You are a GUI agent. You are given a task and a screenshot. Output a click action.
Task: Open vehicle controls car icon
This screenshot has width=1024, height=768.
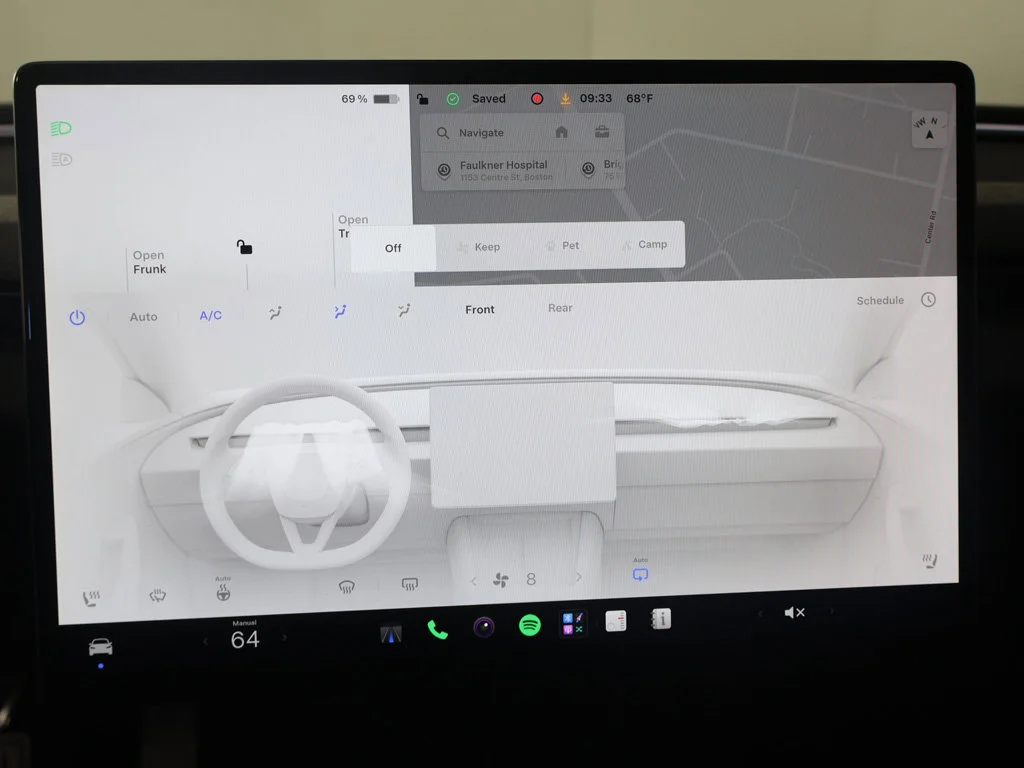(101, 647)
